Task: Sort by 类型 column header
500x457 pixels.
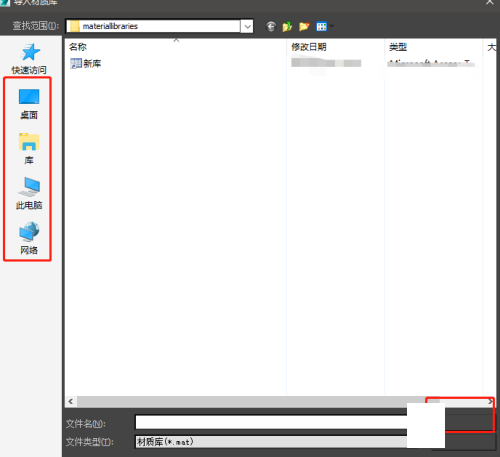Action: [433, 47]
